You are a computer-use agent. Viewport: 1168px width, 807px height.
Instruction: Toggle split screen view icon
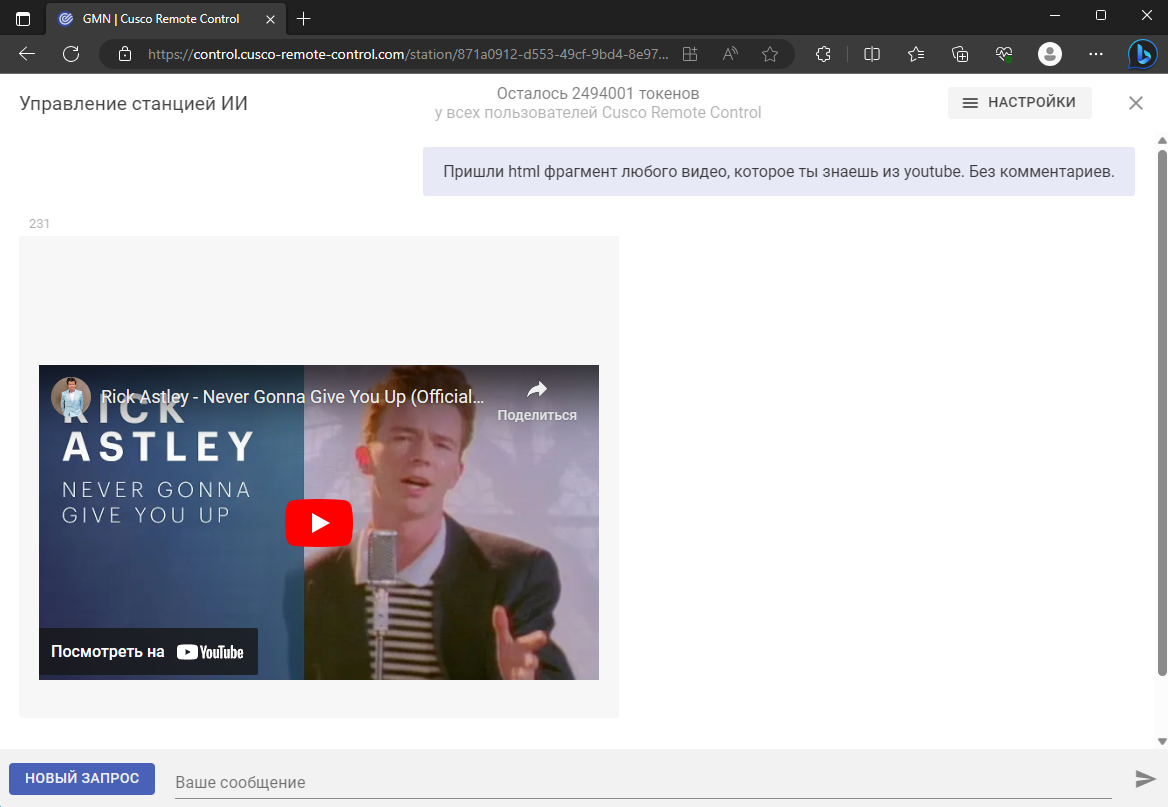tap(872, 54)
